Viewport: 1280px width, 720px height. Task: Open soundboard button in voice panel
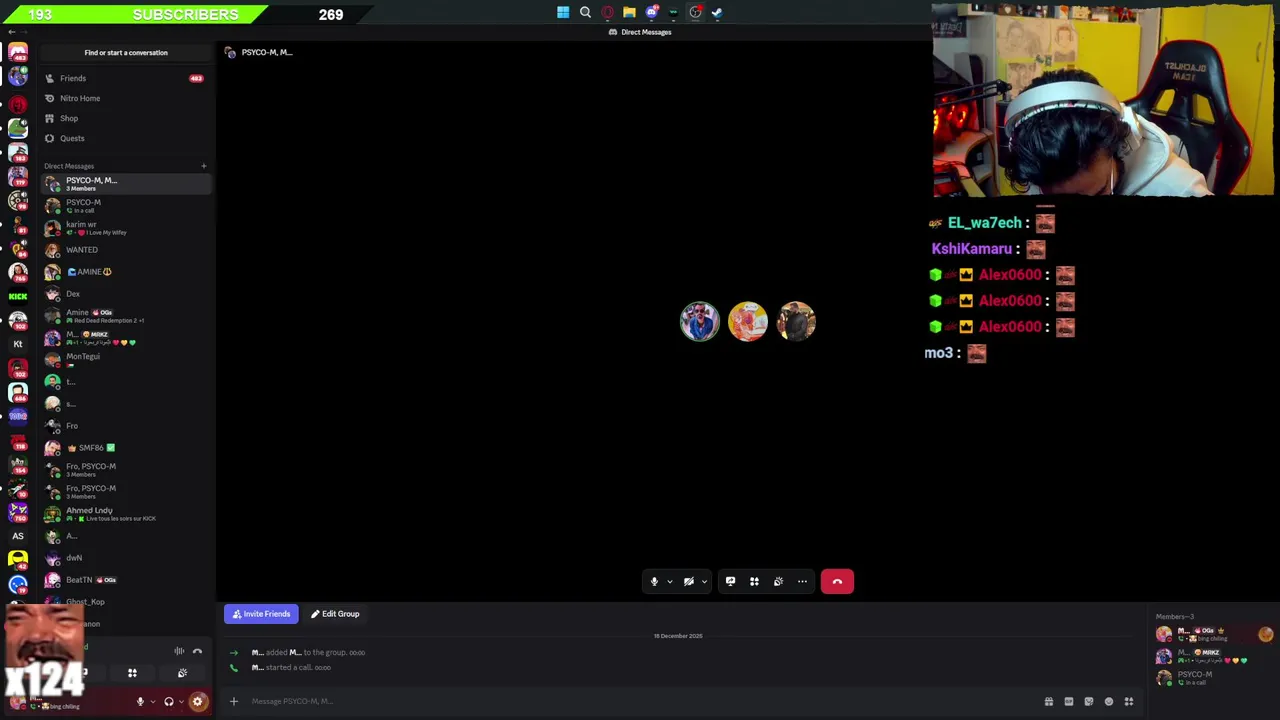182,673
